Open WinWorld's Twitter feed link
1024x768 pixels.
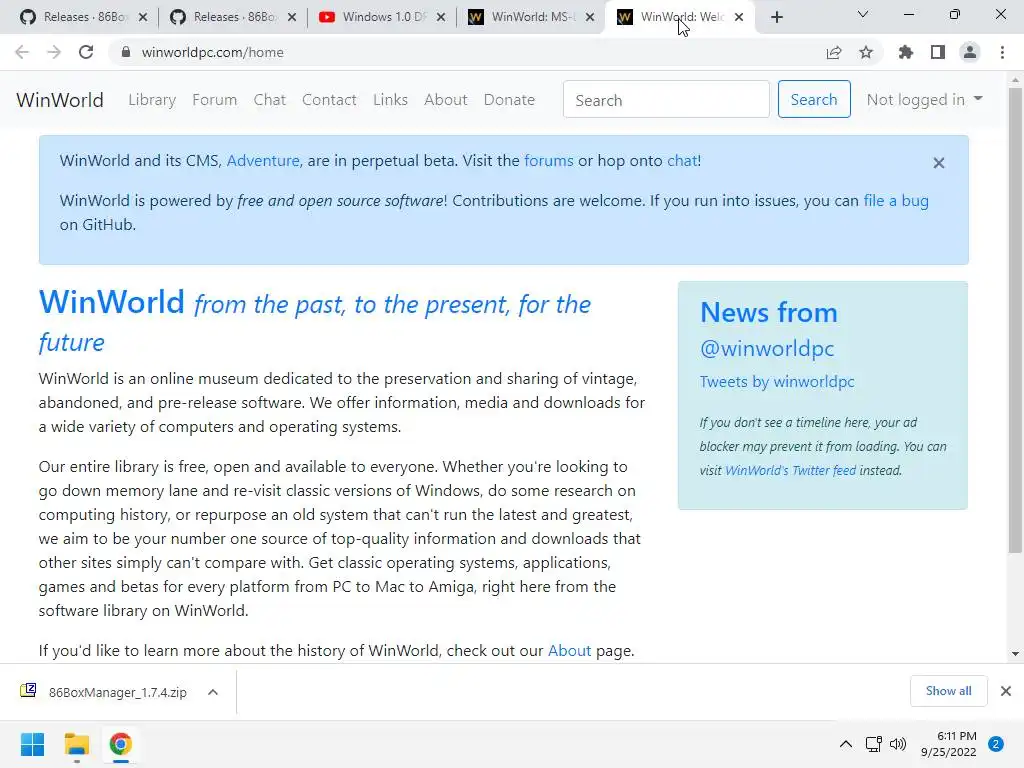pos(790,470)
